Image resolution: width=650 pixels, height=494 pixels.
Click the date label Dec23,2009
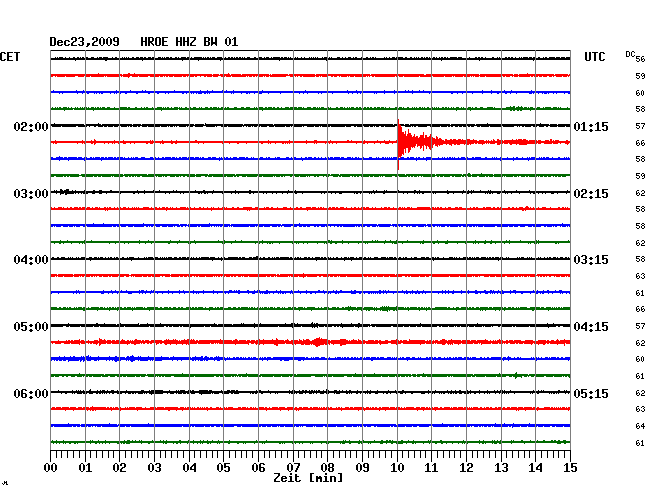pos(84,42)
